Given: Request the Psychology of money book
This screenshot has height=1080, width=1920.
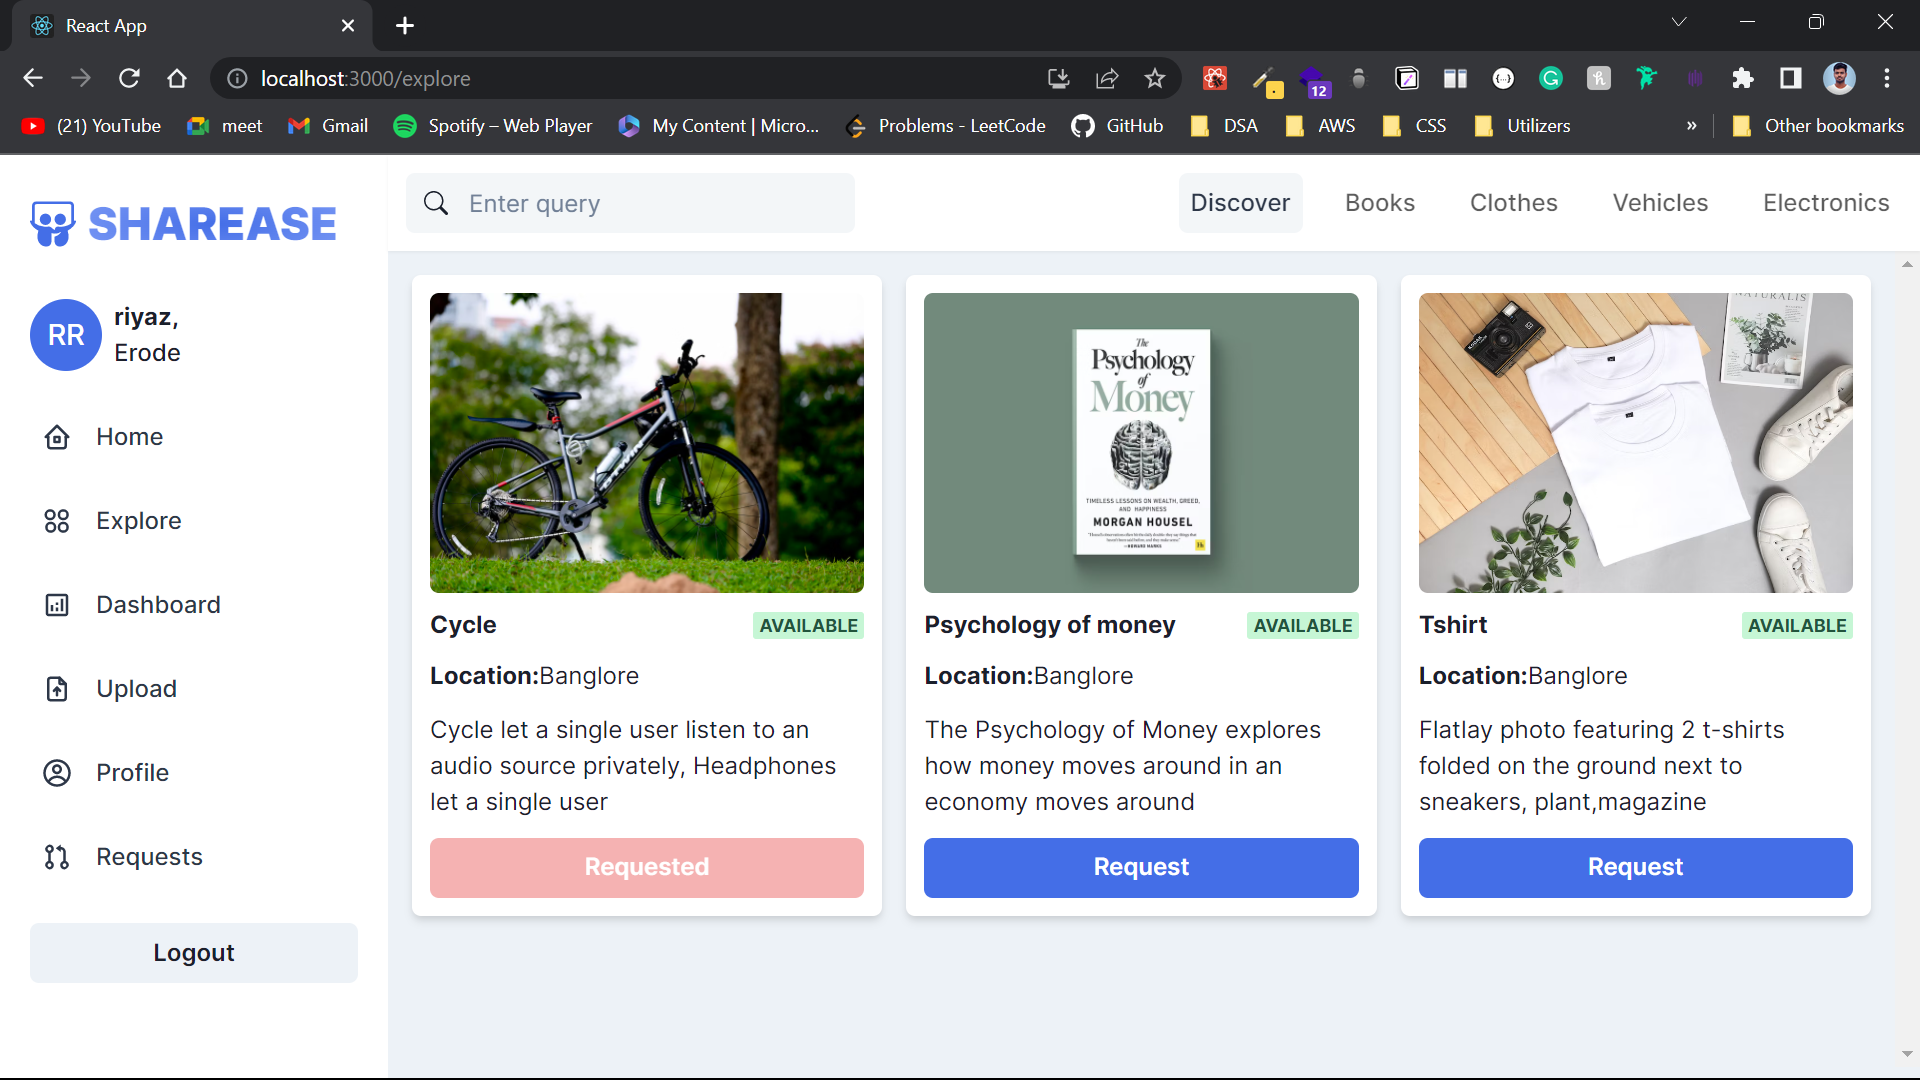Looking at the screenshot, I should pos(1141,867).
